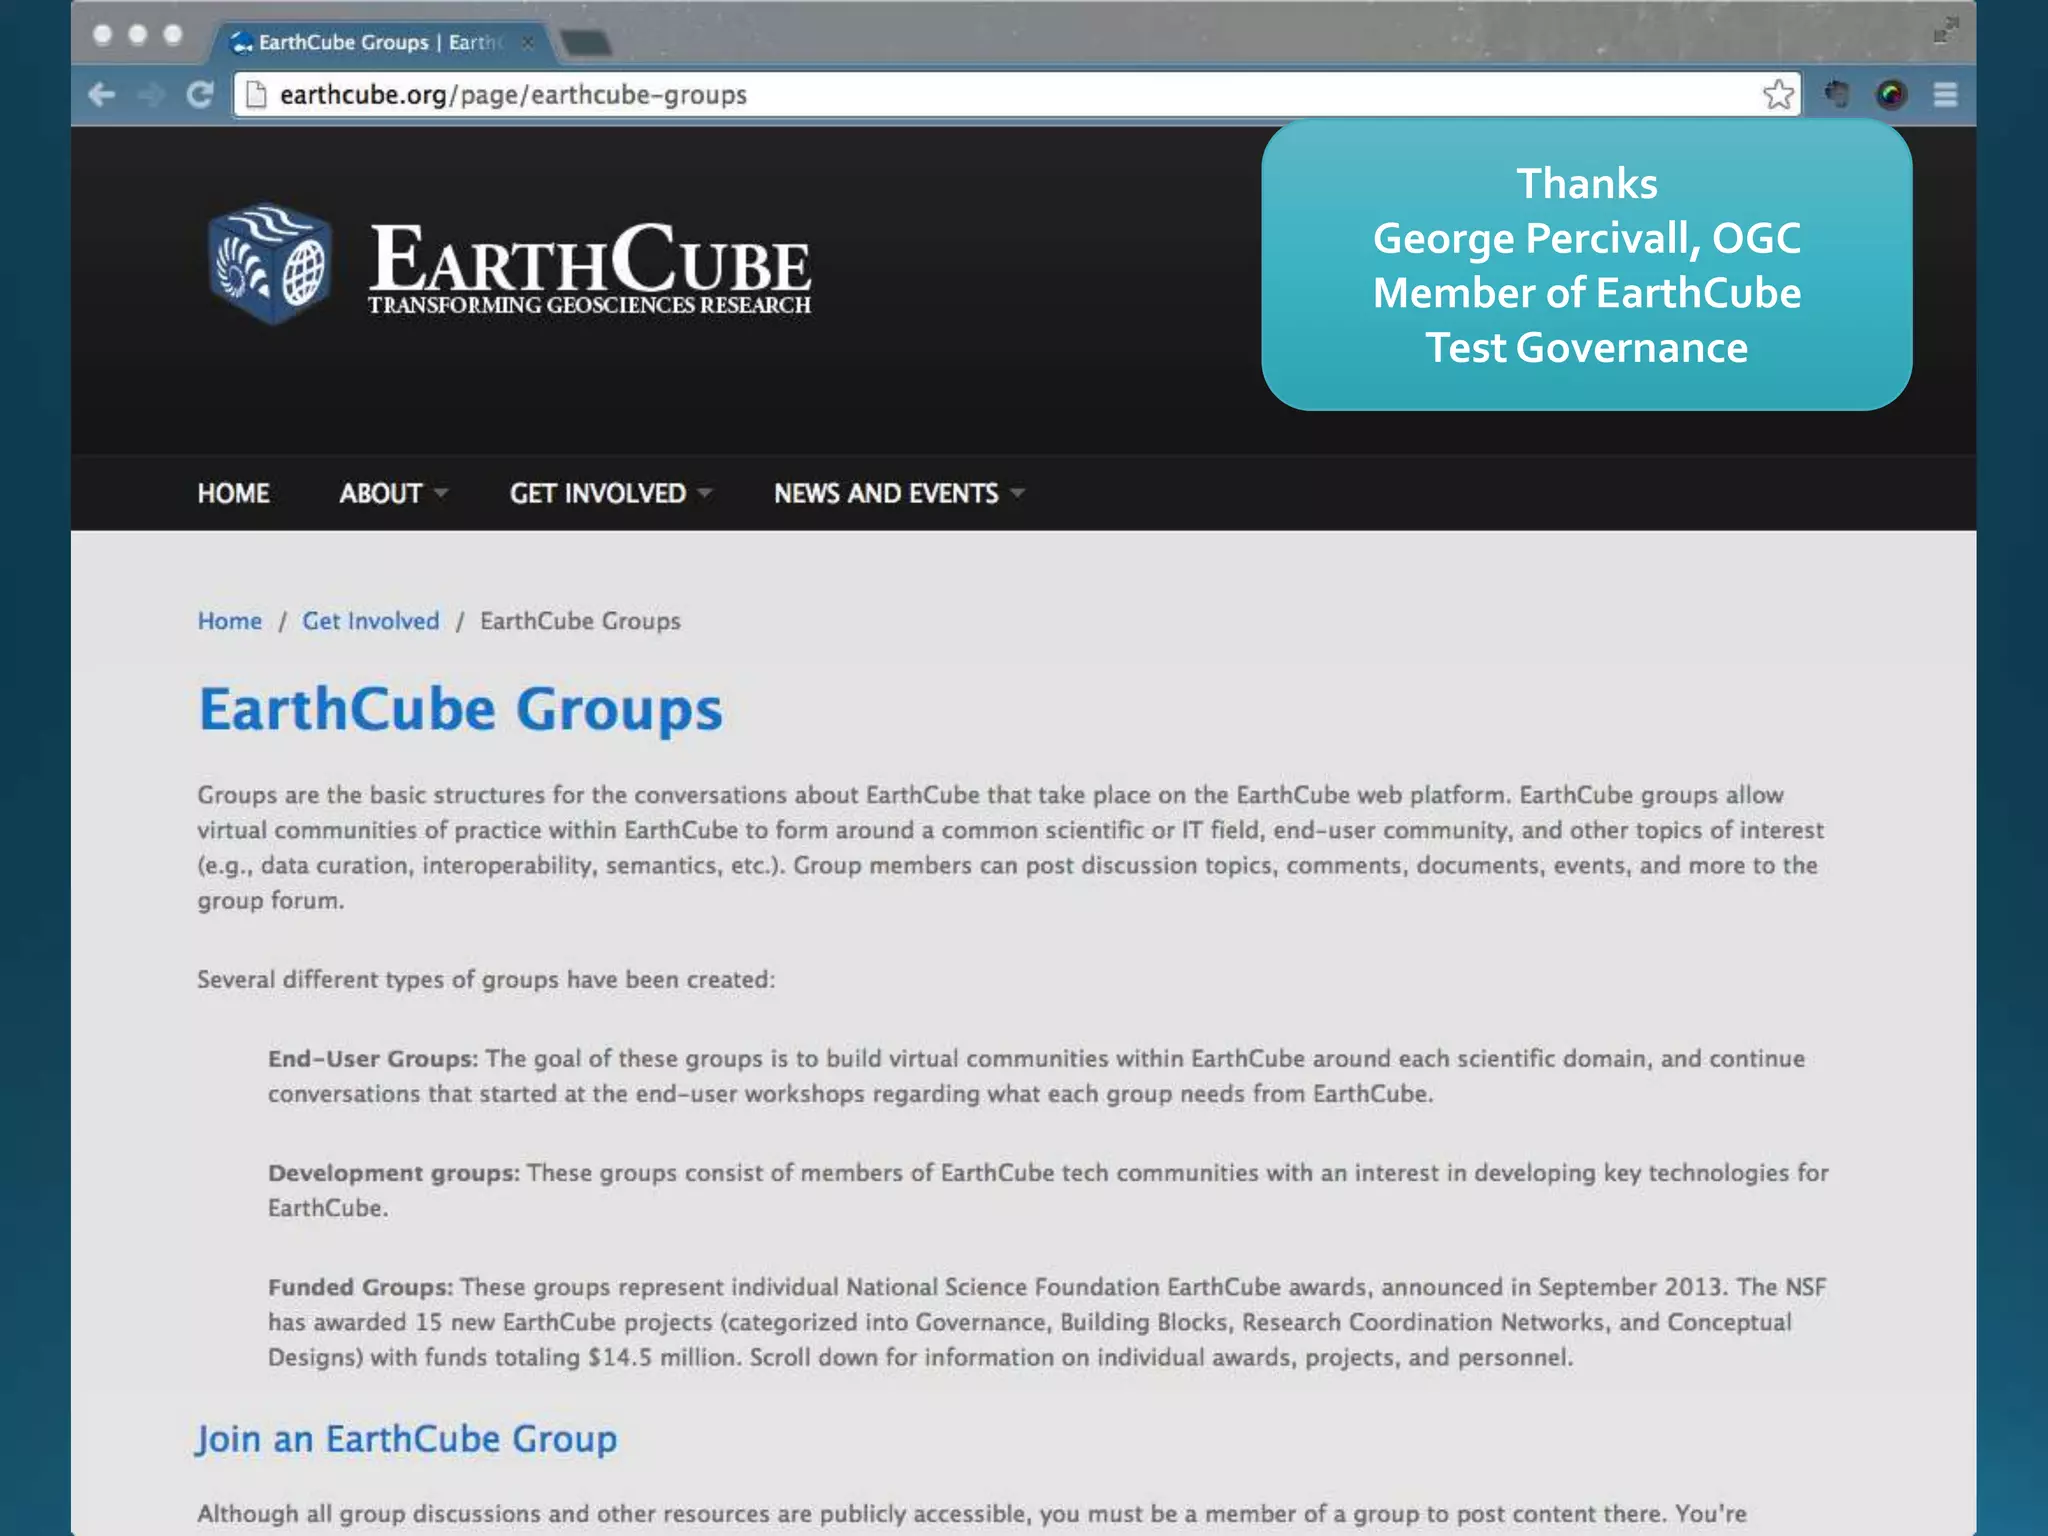The image size is (2048, 1536).
Task: Click the EarthCube title wordmark
Action: [590, 258]
